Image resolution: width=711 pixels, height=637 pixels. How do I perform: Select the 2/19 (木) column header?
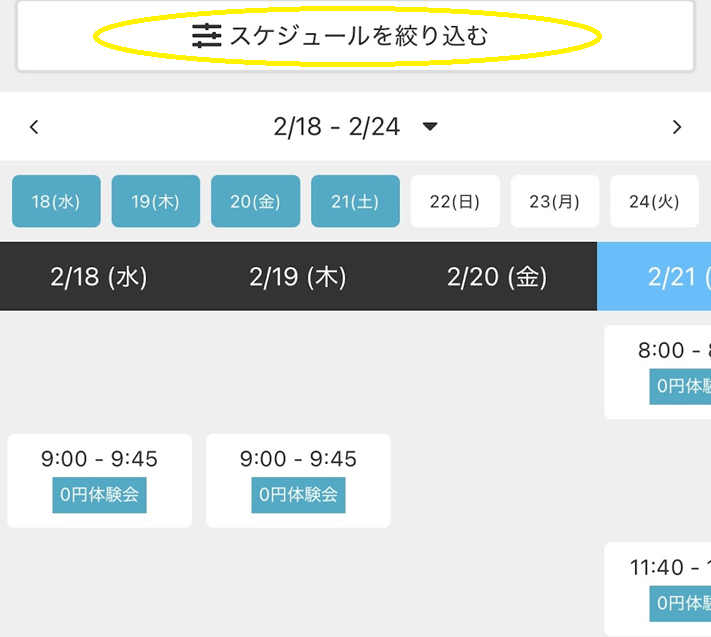pyautogui.click(x=298, y=277)
